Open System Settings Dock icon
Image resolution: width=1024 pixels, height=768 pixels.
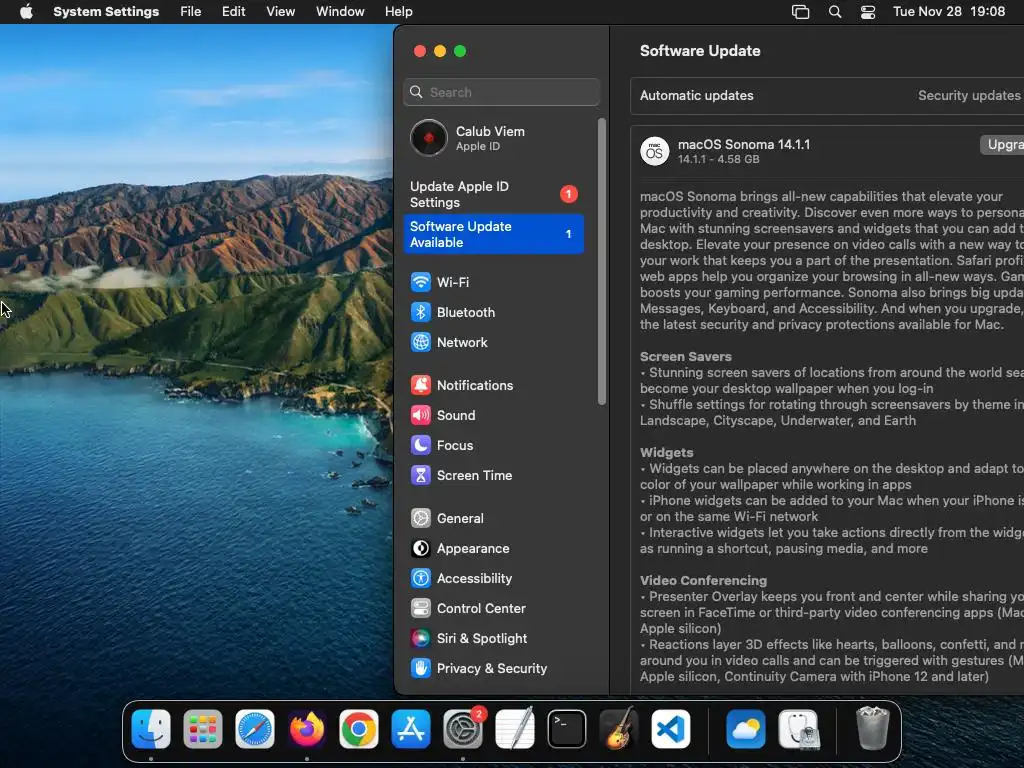[x=463, y=729]
